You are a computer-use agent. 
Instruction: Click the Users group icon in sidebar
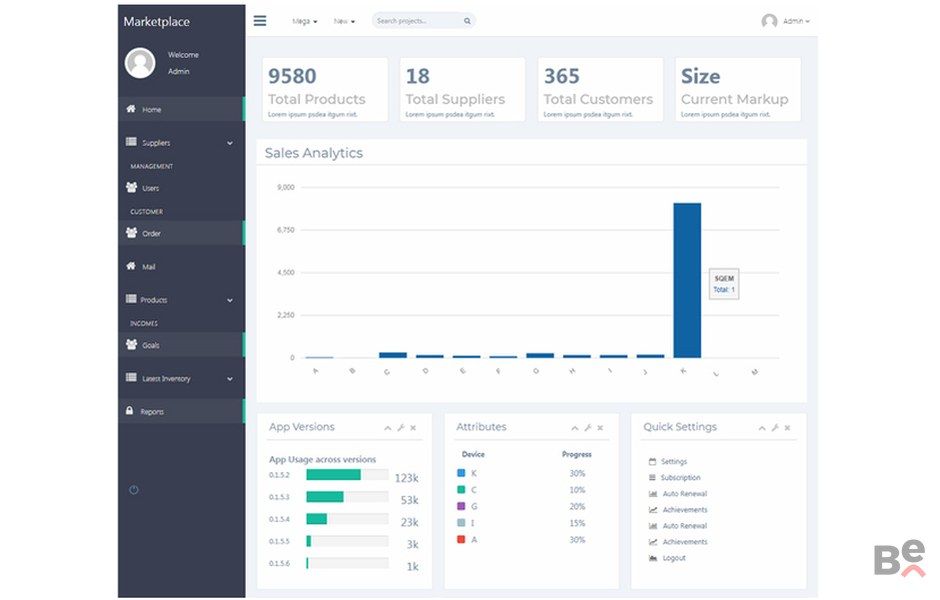131,188
